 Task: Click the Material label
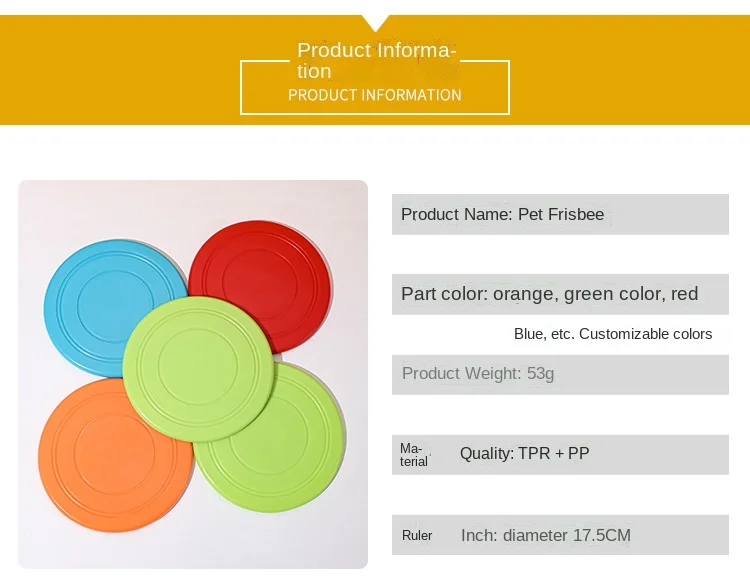click(413, 455)
